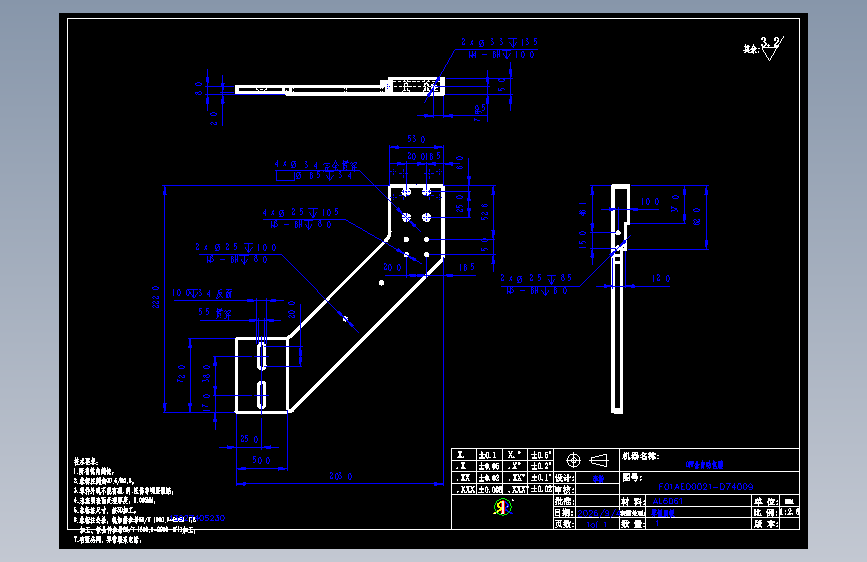Select hole callout '2 x Ø 2.5 ↧ 10.0'
The image size is (867, 562).
pos(236,247)
